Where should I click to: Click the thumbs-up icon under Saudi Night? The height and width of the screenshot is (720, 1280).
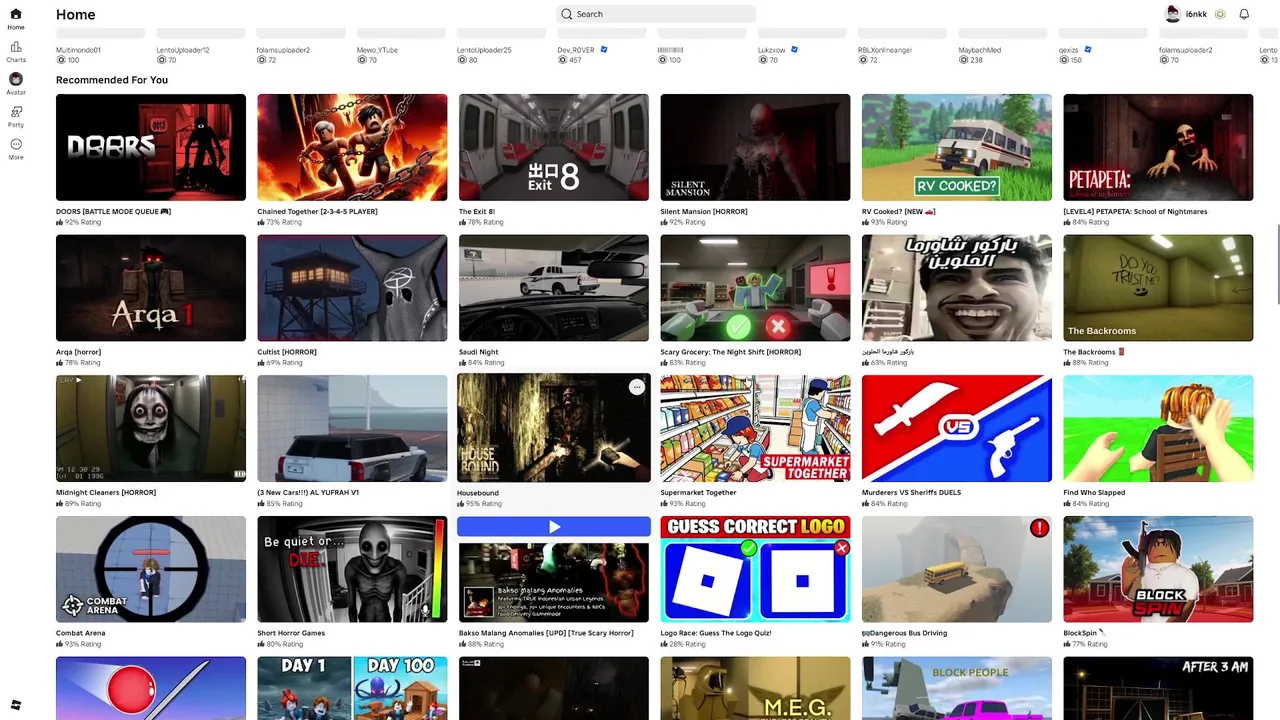coord(463,363)
